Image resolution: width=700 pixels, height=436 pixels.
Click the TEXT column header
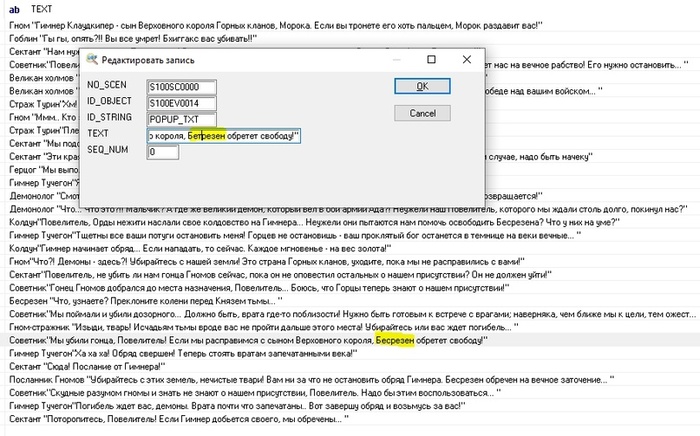pyautogui.click(x=41, y=9)
